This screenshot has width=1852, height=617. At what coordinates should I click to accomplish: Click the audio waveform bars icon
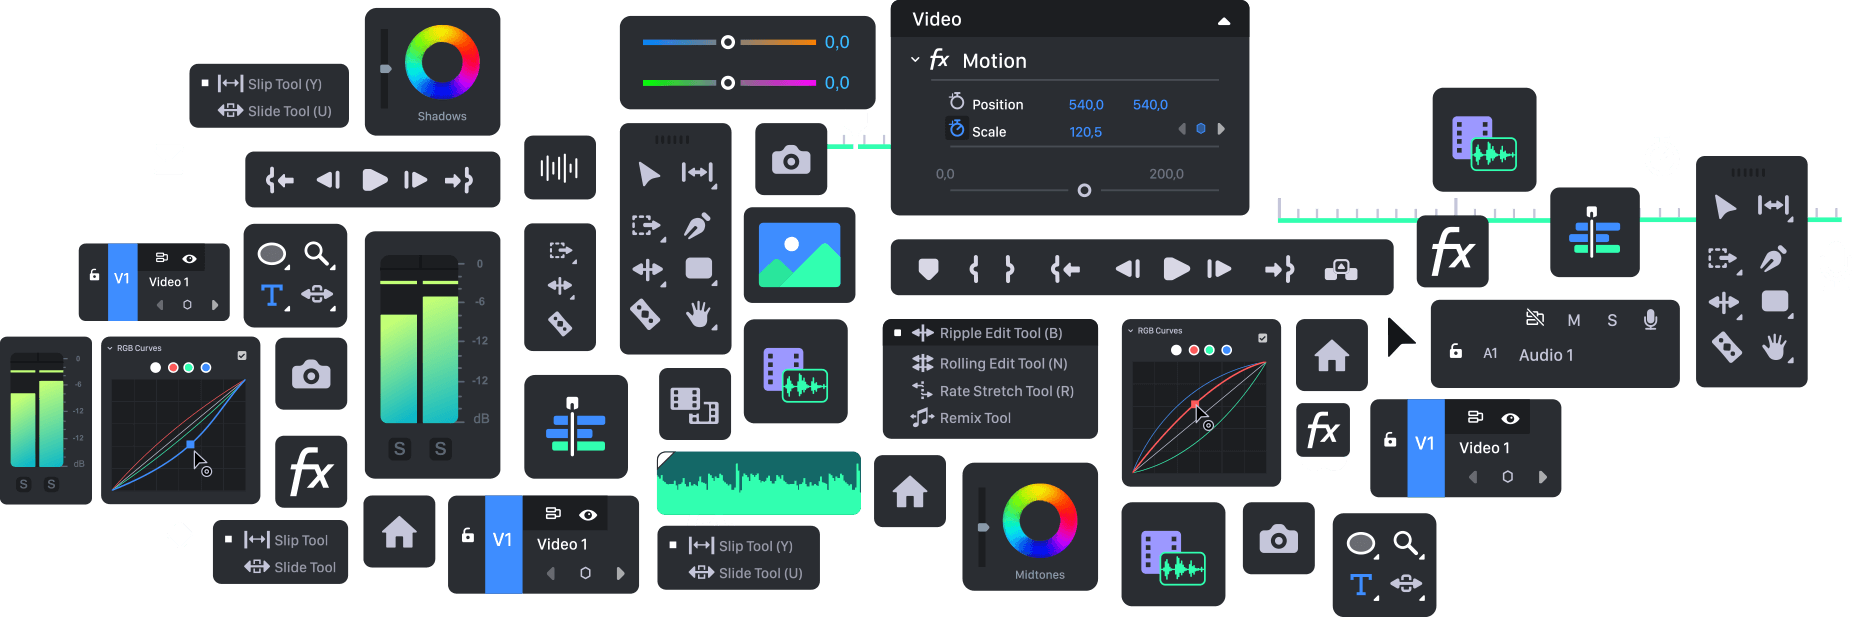[x=559, y=168]
